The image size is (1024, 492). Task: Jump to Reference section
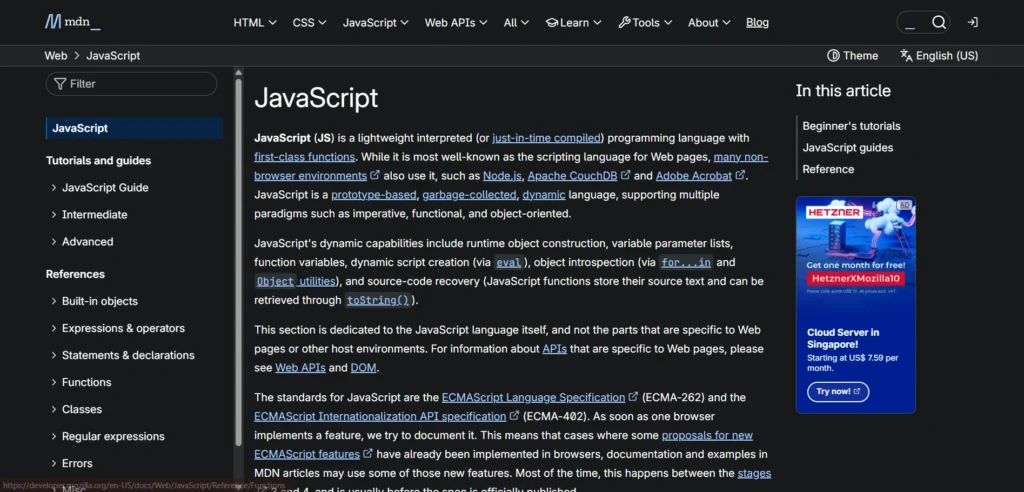tap(828, 169)
